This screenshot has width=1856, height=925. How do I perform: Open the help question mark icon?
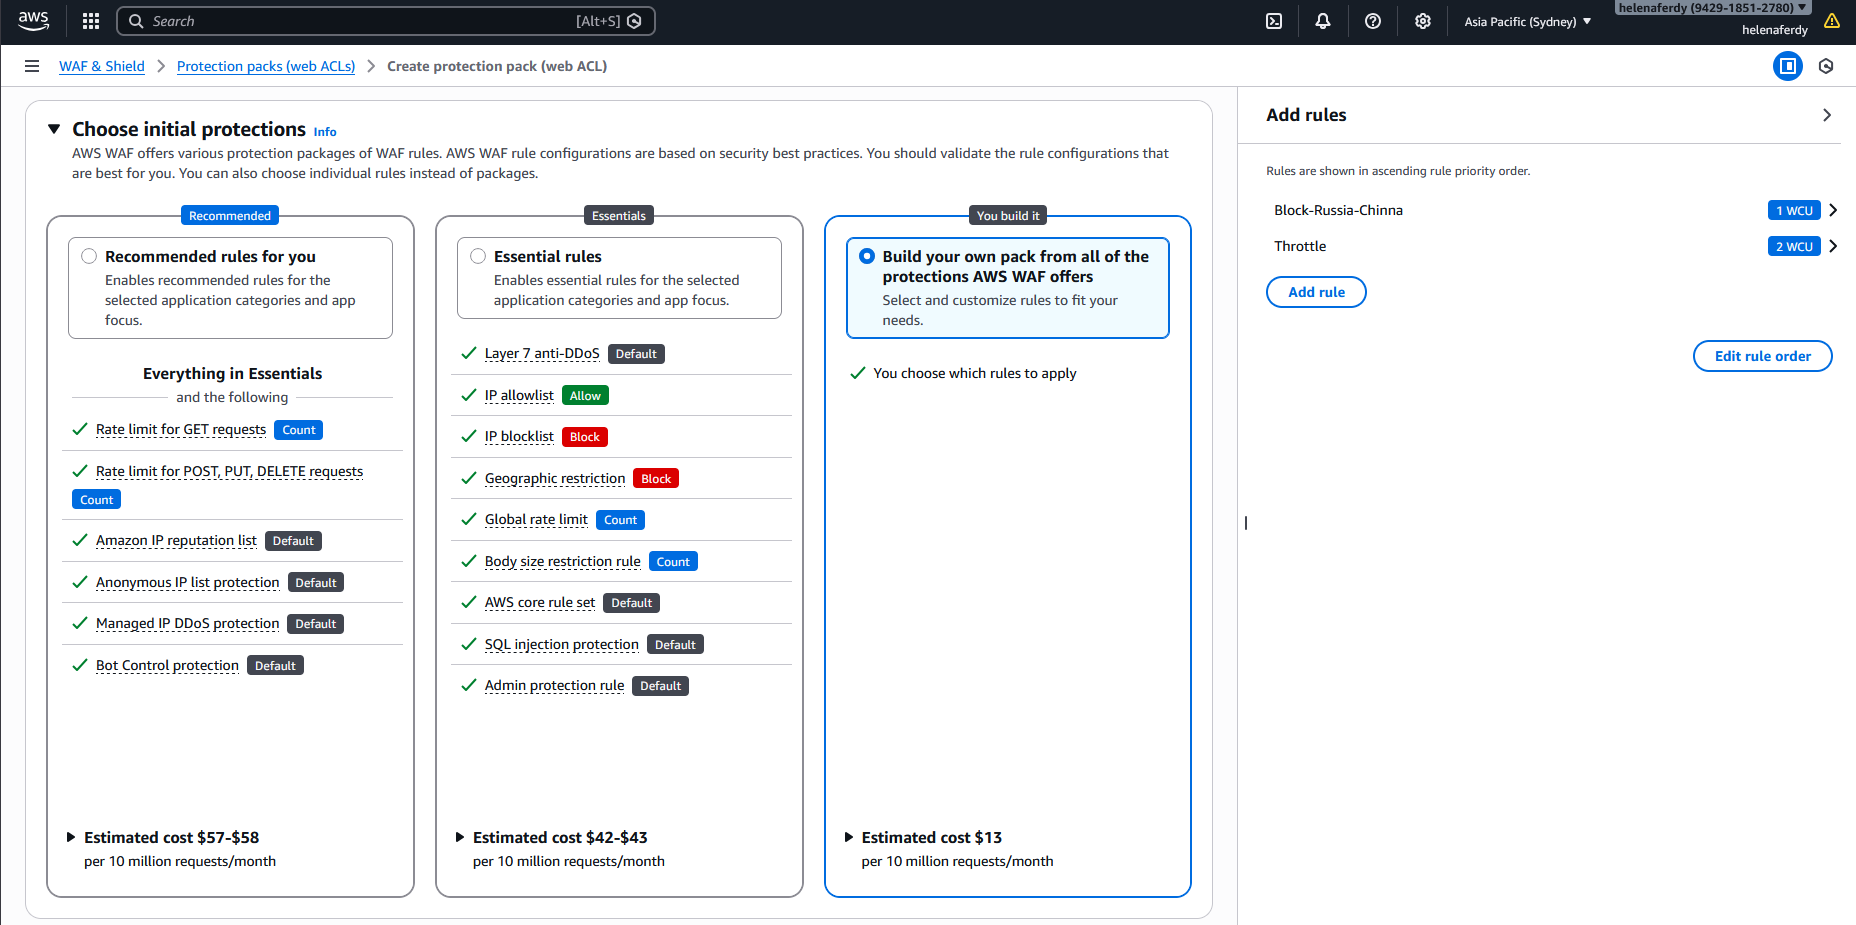1373,21
